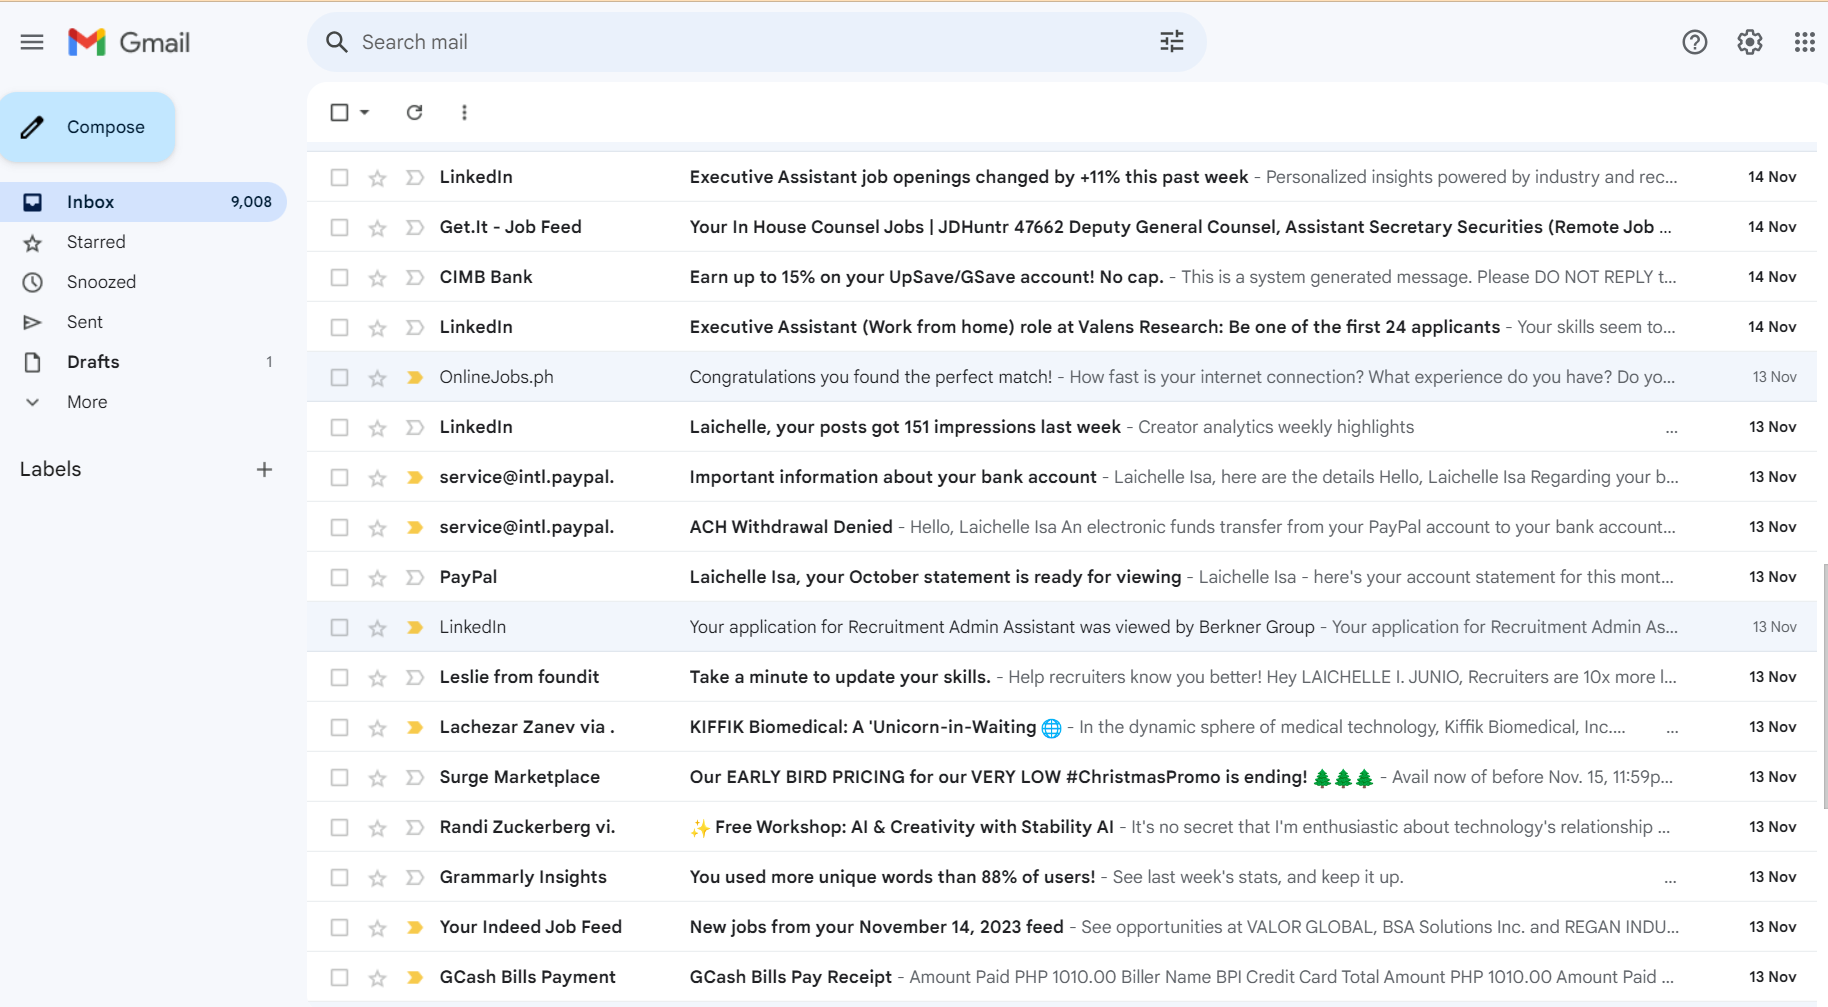The width and height of the screenshot is (1828, 1007).
Task: Expand More in the sidebar
Action: [x=87, y=402]
